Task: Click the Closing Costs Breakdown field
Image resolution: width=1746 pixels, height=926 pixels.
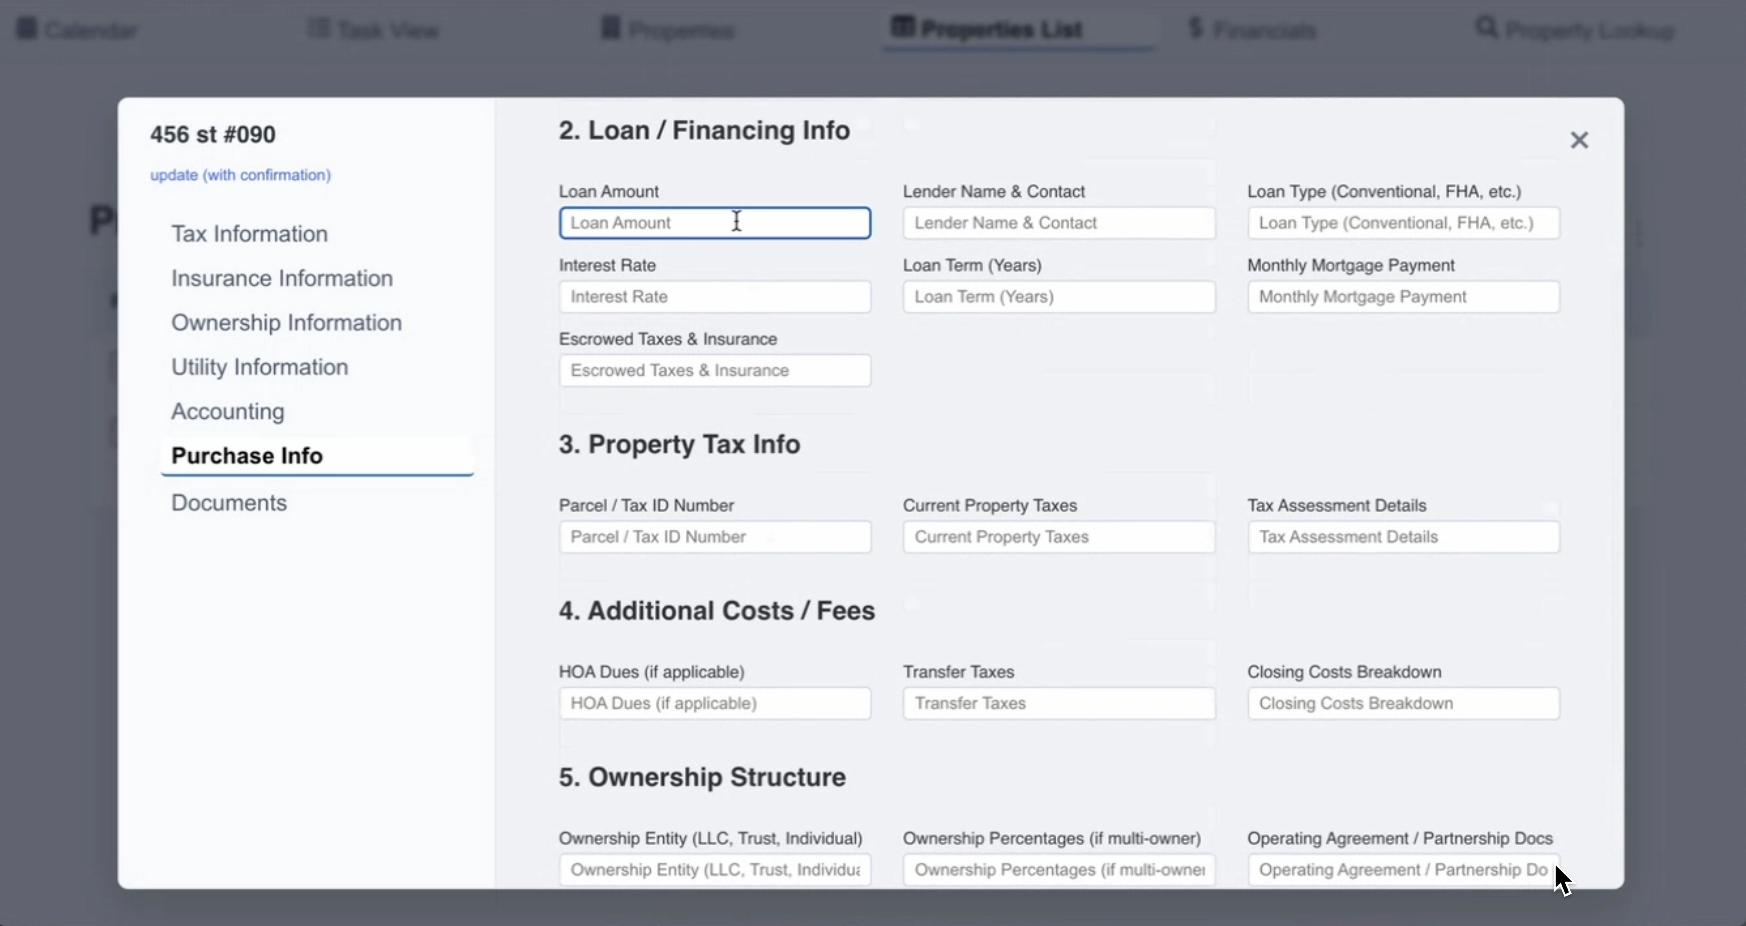Action: [1403, 704]
